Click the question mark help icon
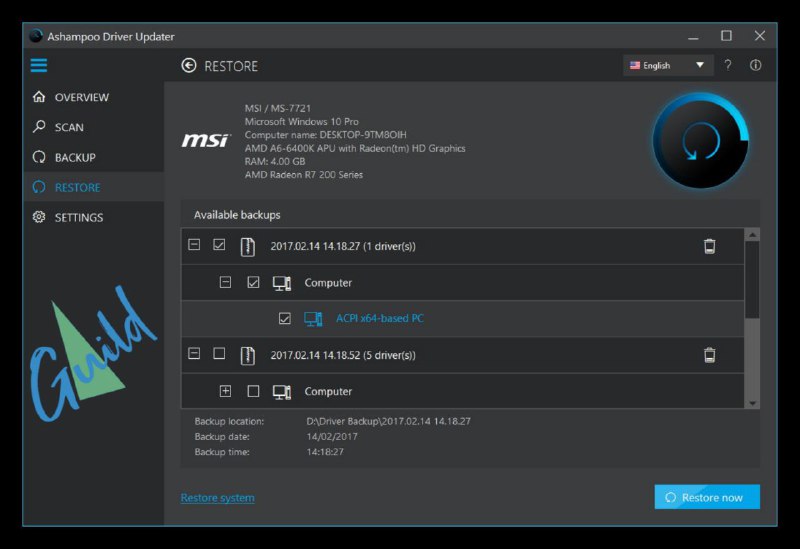This screenshot has height=549, width=800. [728, 65]
